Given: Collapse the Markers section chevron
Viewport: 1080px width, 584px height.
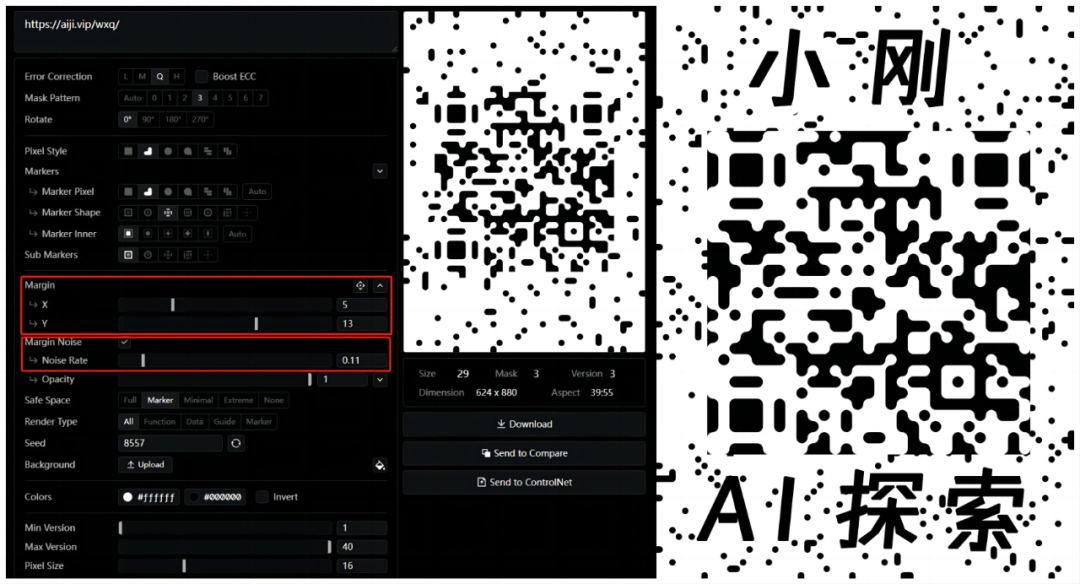Looking at the screenshot, I should click(x=380, y=171).
